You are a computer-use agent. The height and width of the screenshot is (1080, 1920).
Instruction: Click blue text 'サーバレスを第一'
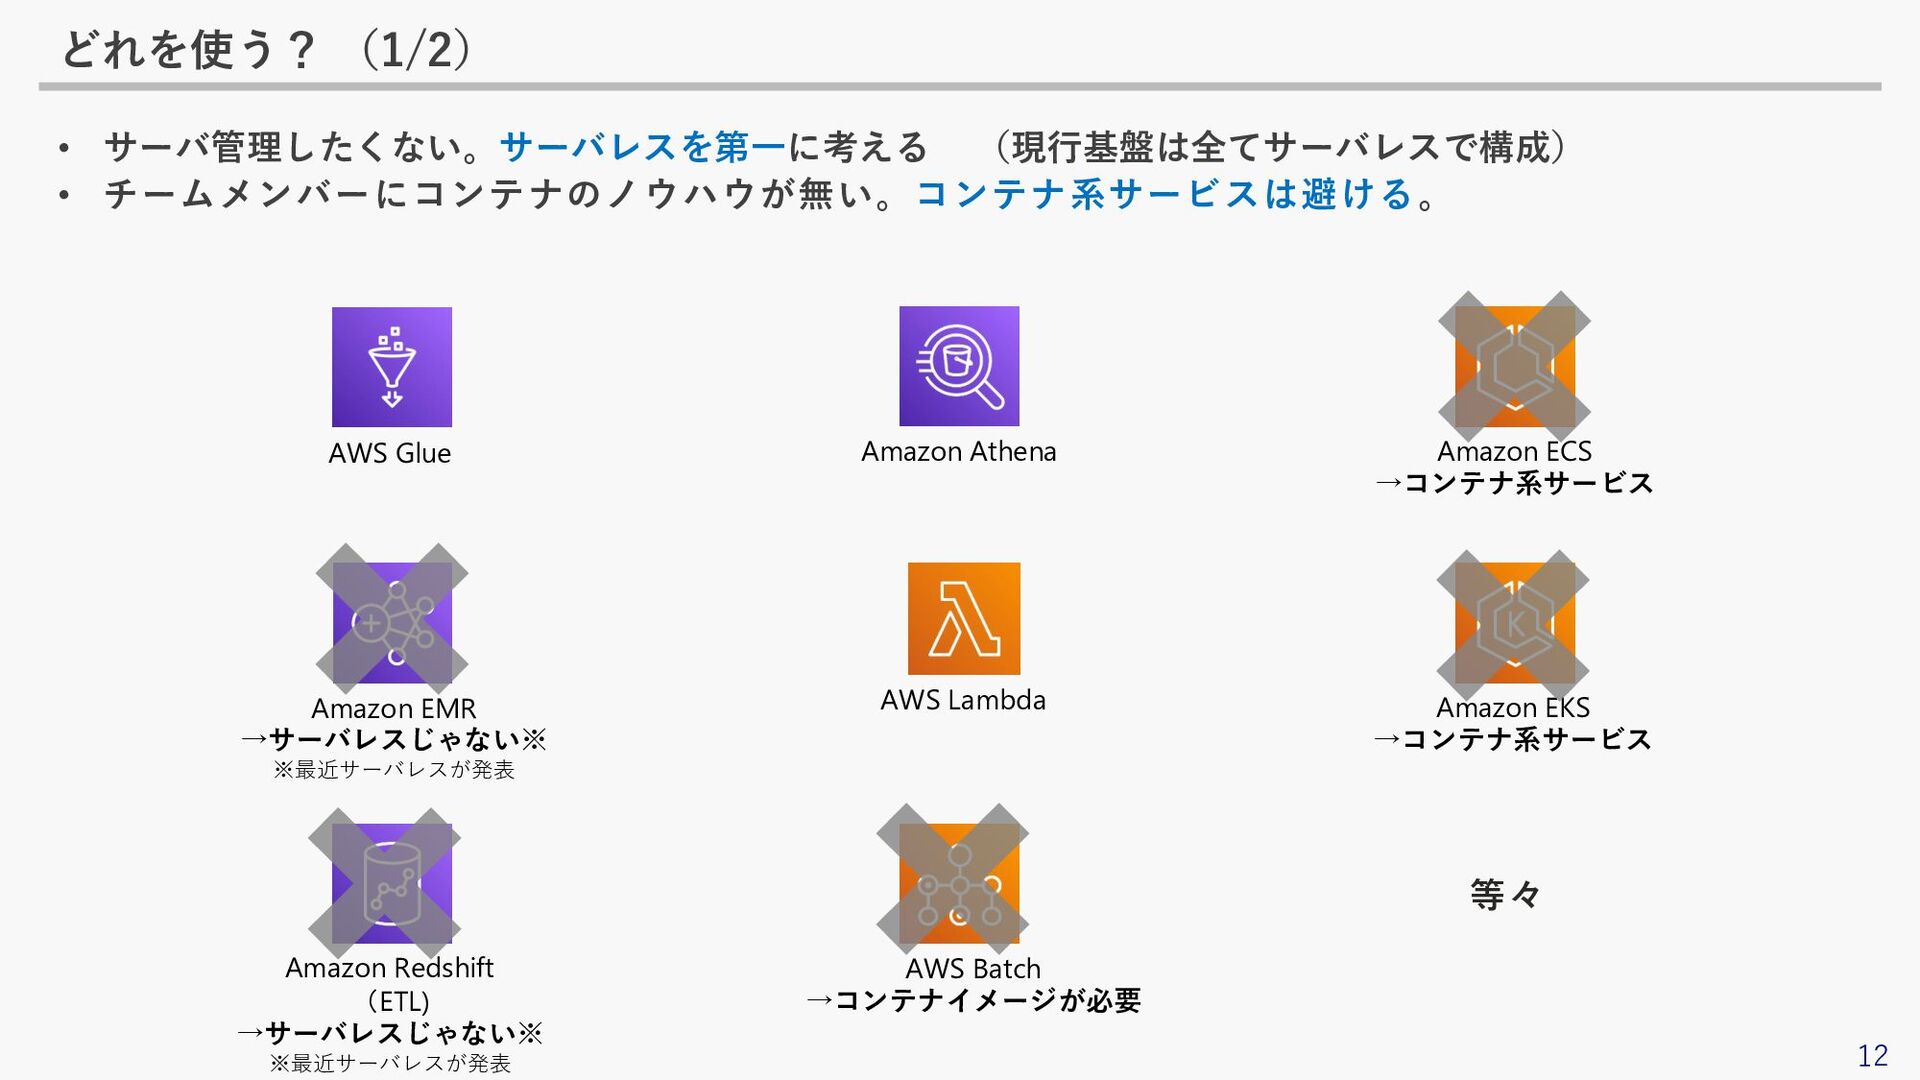tap(643, 147)
